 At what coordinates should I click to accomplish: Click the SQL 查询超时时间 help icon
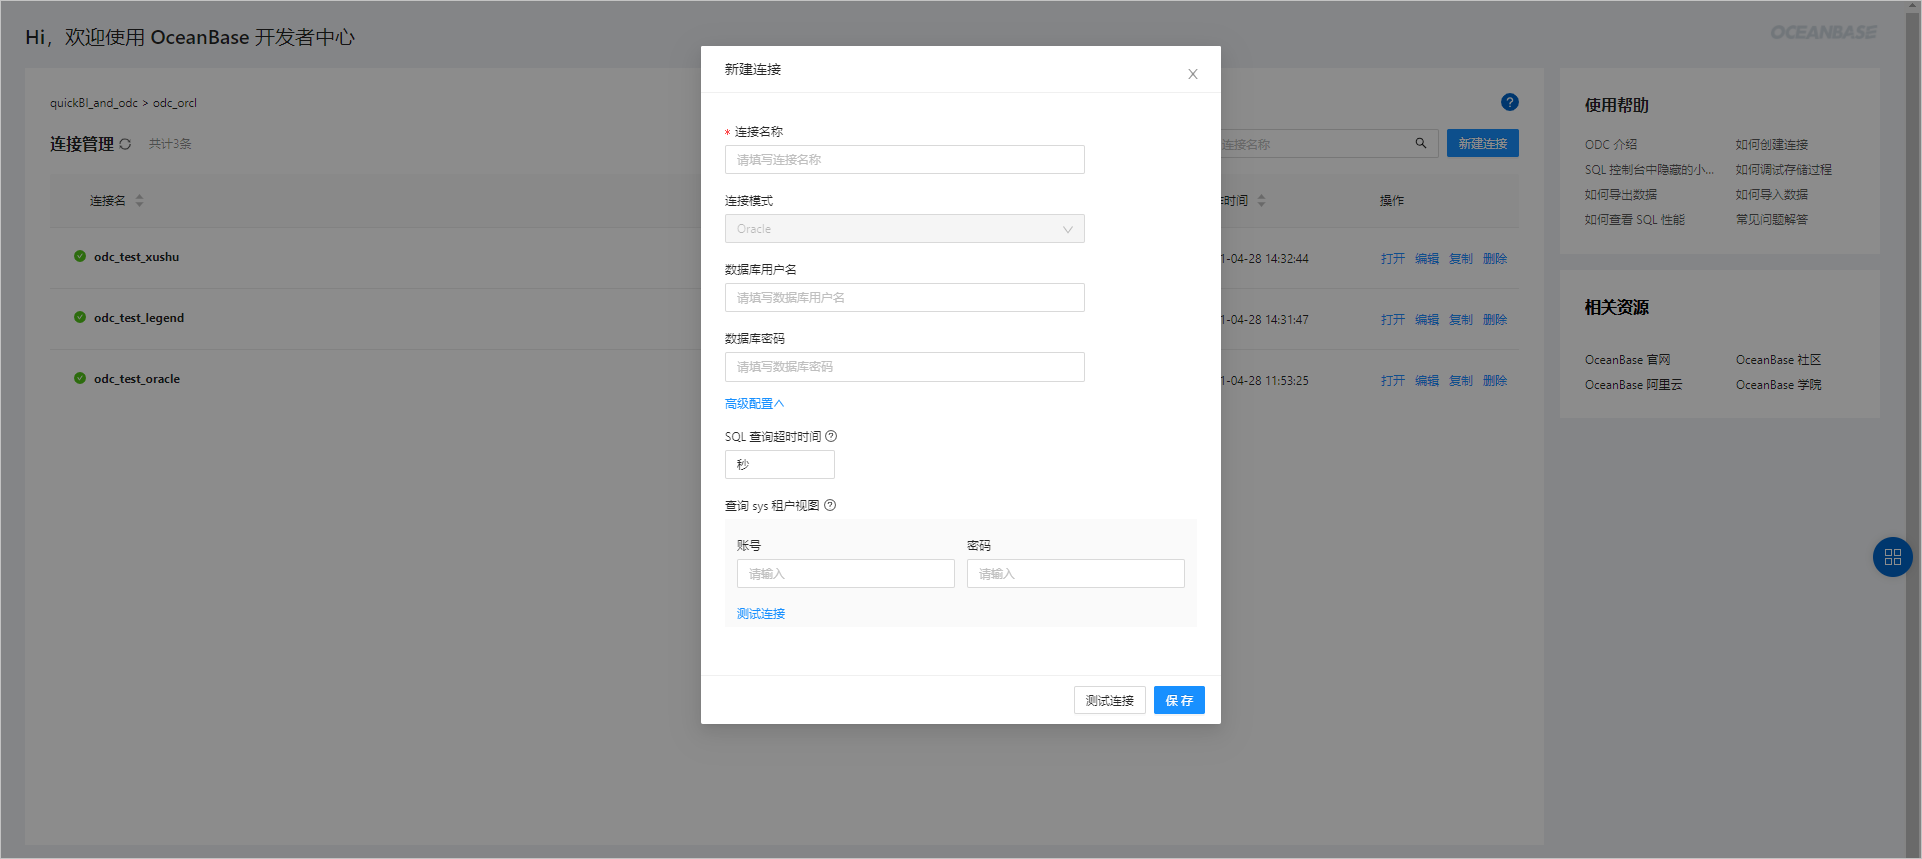pos(831,436)
